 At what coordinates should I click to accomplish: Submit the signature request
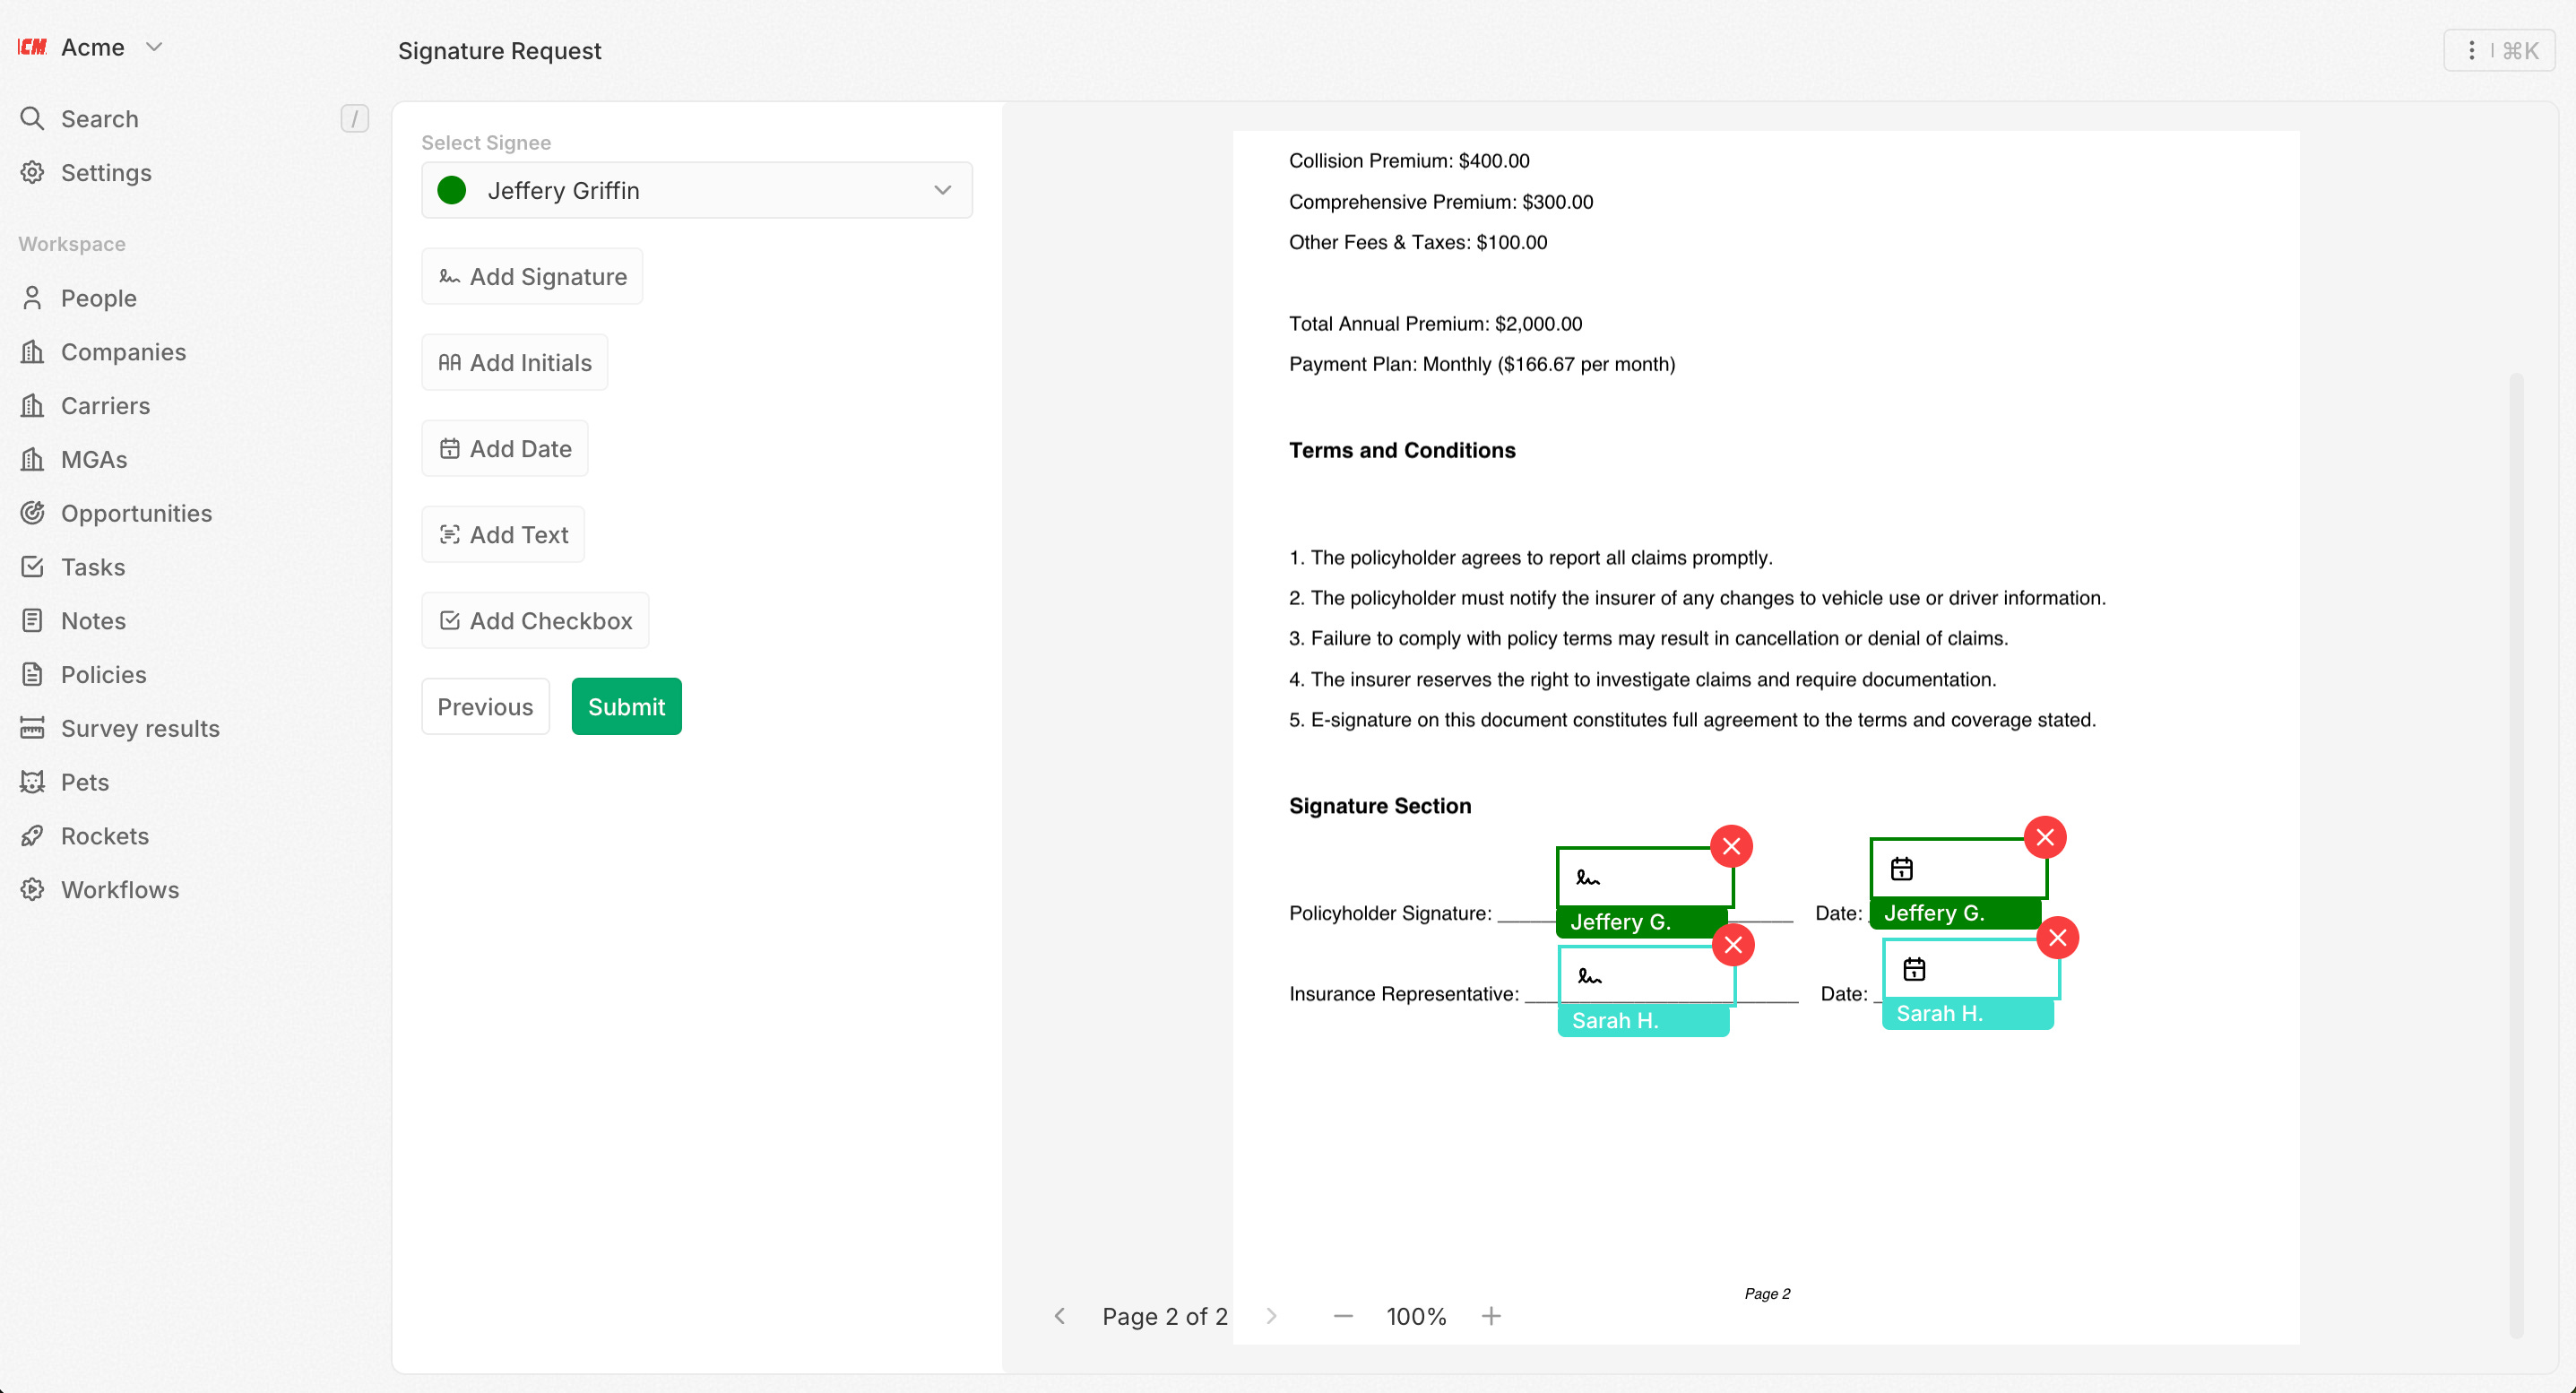point(626,707)
